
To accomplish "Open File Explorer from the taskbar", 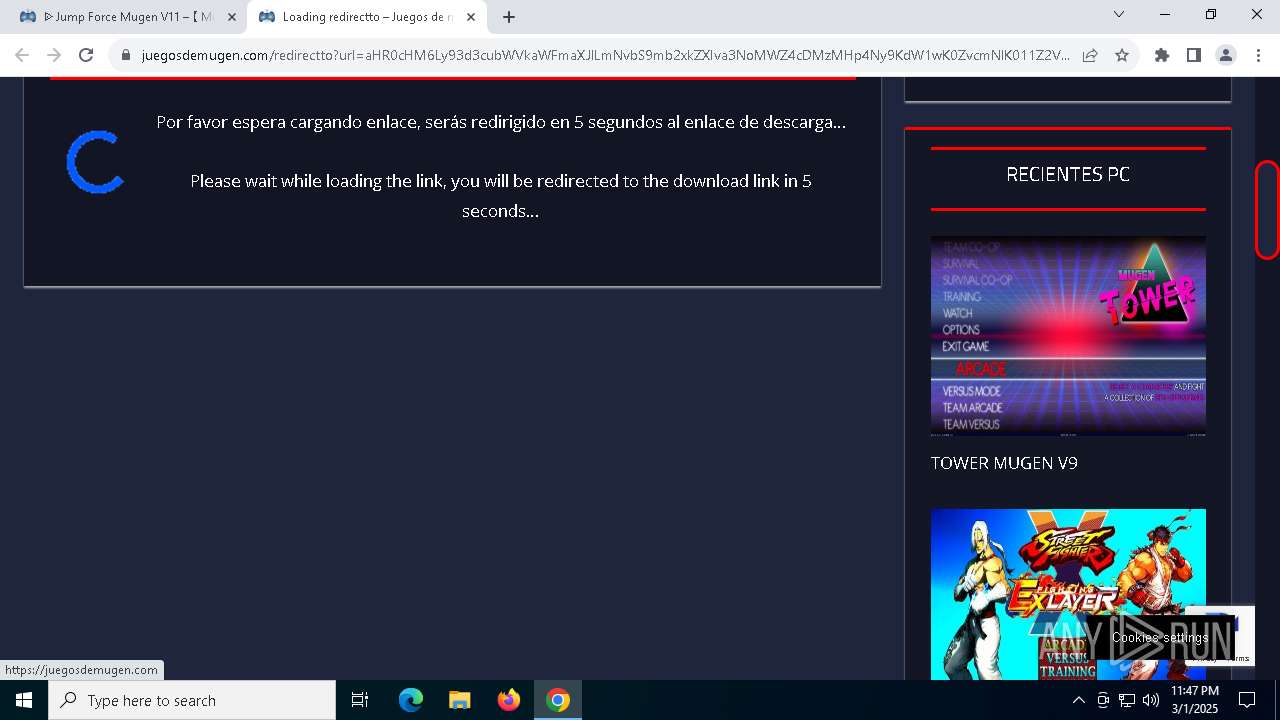I will [x=460, y=700].
